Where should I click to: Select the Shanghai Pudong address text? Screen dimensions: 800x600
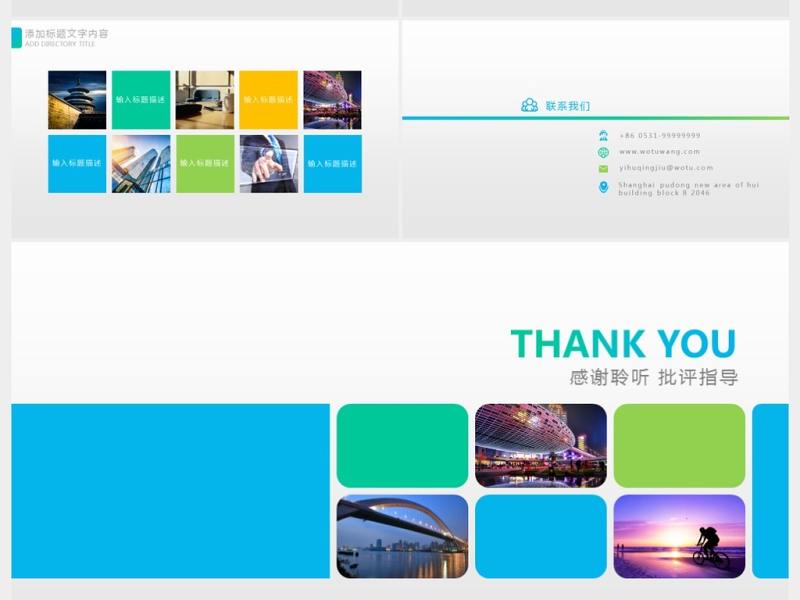pyautogui.click(x=688, y=188)
